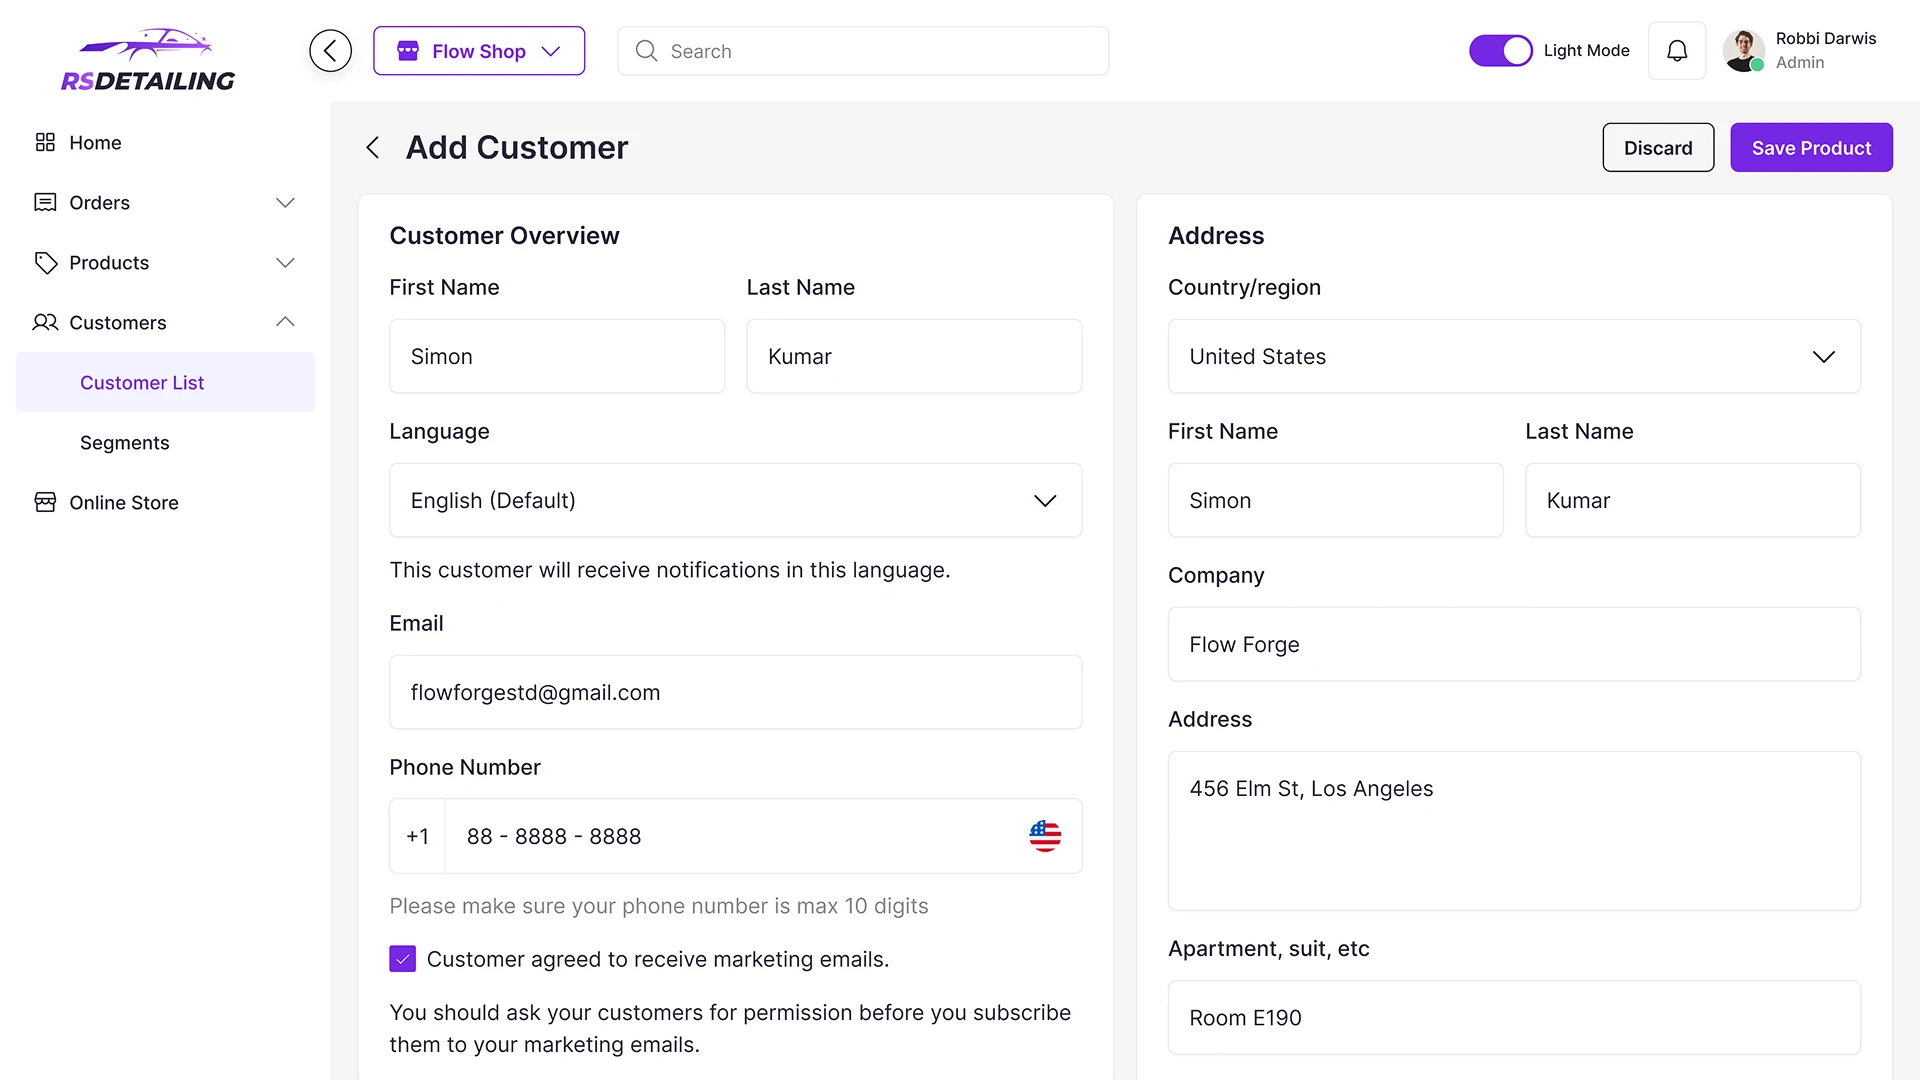This screenshot has width=1920, height=1080.
Task: Click the Discard button
Action: click(x=1657, y=147)
